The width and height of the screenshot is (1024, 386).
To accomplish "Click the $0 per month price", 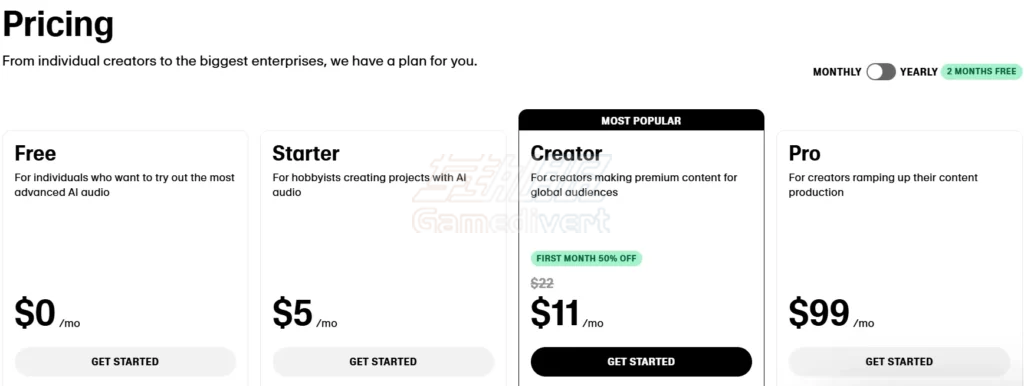I will coord(47,314).
